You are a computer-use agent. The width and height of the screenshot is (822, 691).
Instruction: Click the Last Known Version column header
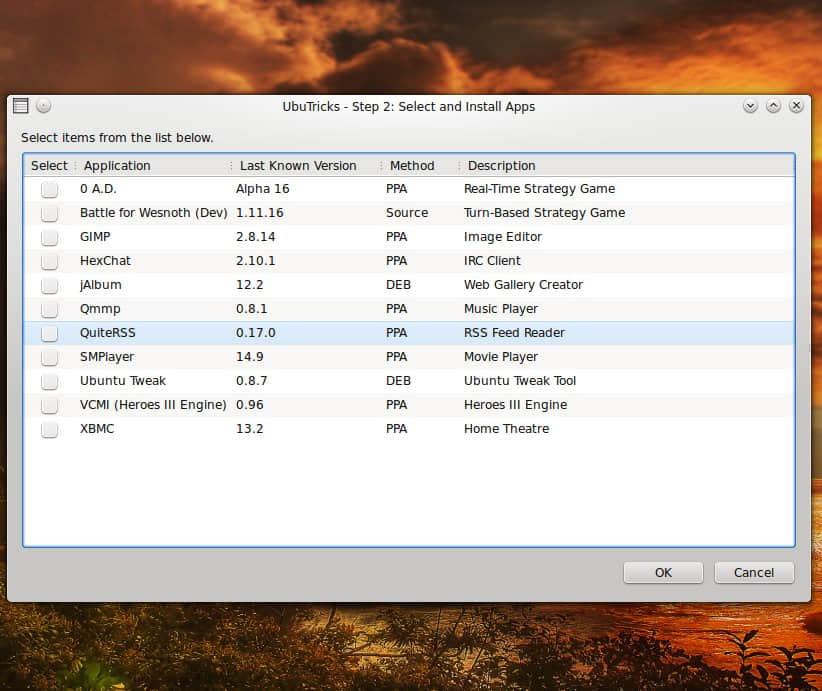pyautogui.click(x=298, y=166)
